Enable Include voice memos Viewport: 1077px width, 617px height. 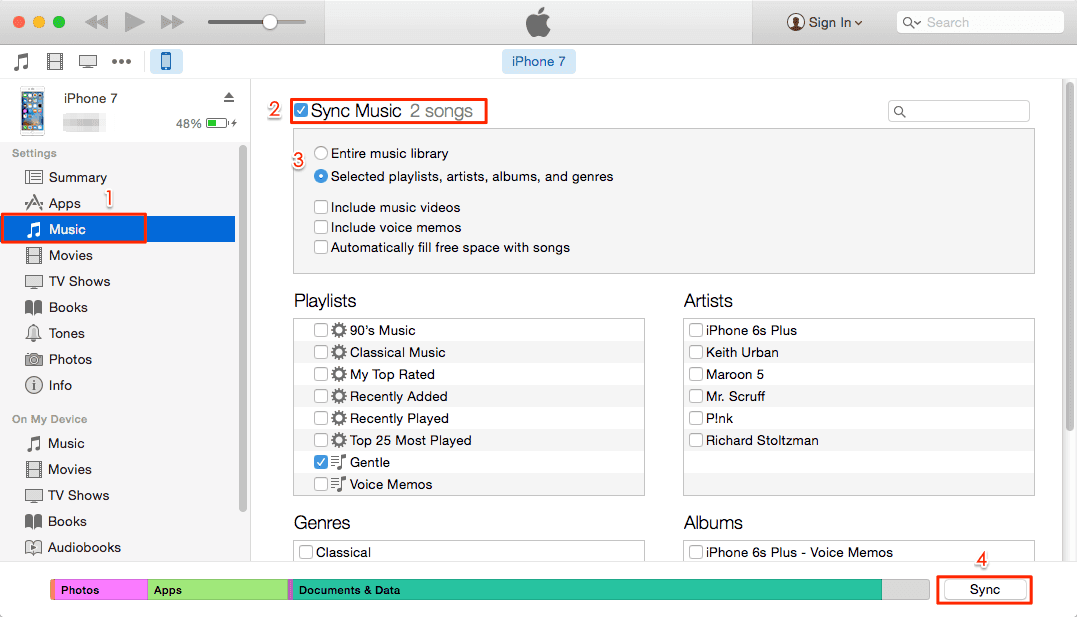[321, 227]
